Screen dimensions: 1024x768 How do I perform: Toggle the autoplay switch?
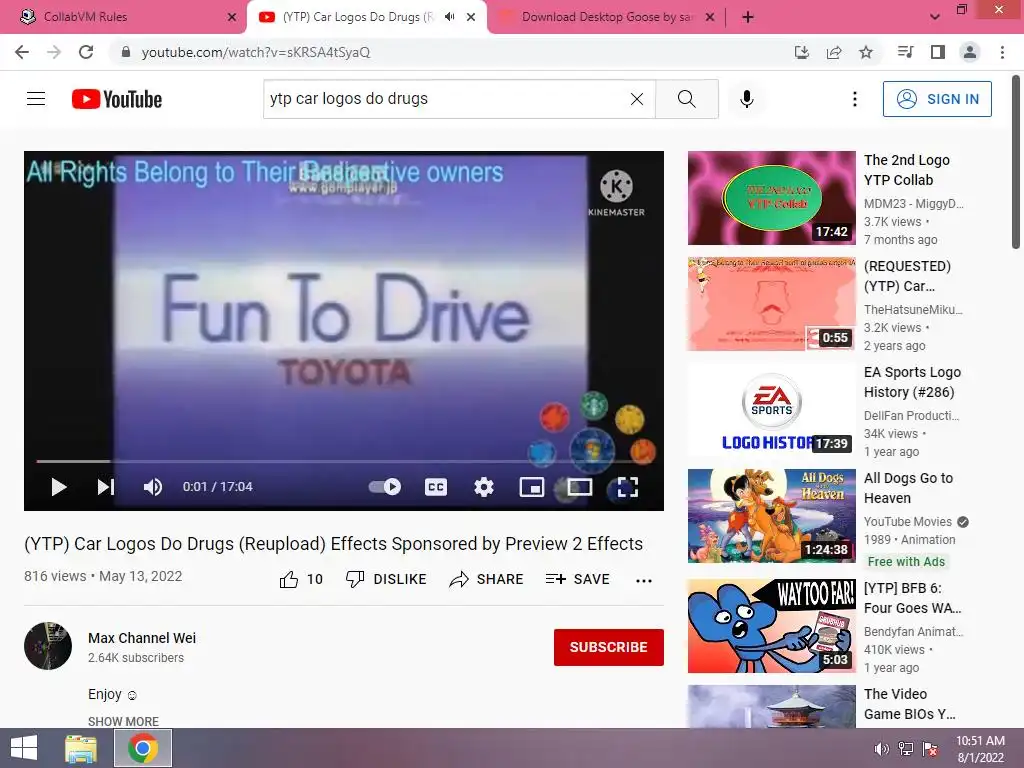click(x=385, y=487)
